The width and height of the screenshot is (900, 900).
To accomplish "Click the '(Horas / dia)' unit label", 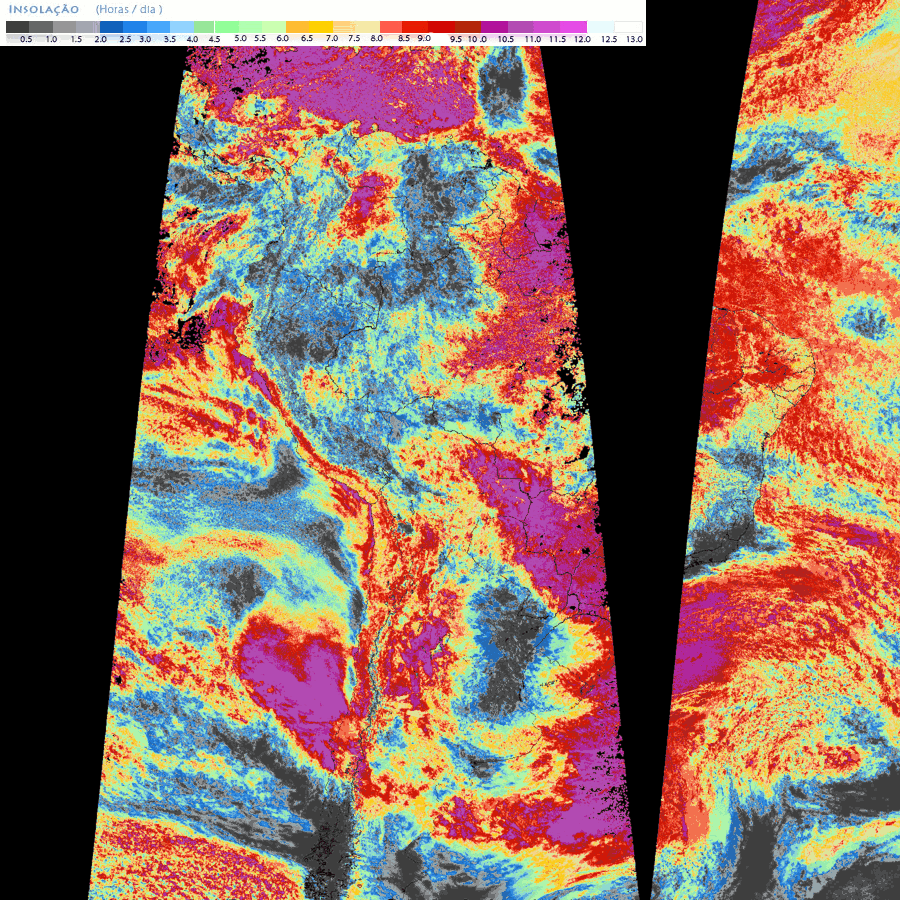I will click(129, 9).
